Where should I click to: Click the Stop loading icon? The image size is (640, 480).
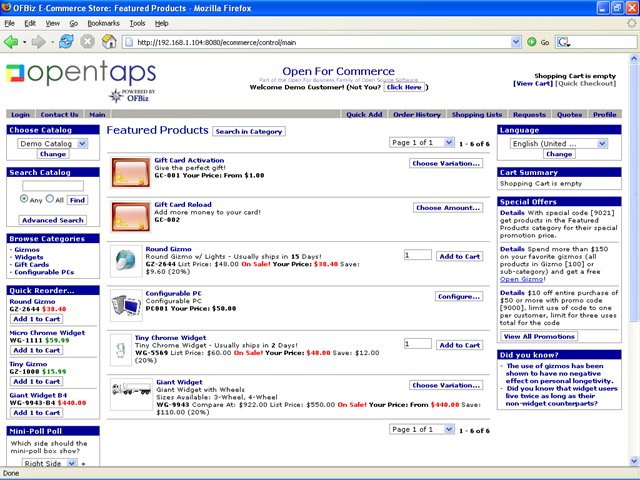[87, 42]
